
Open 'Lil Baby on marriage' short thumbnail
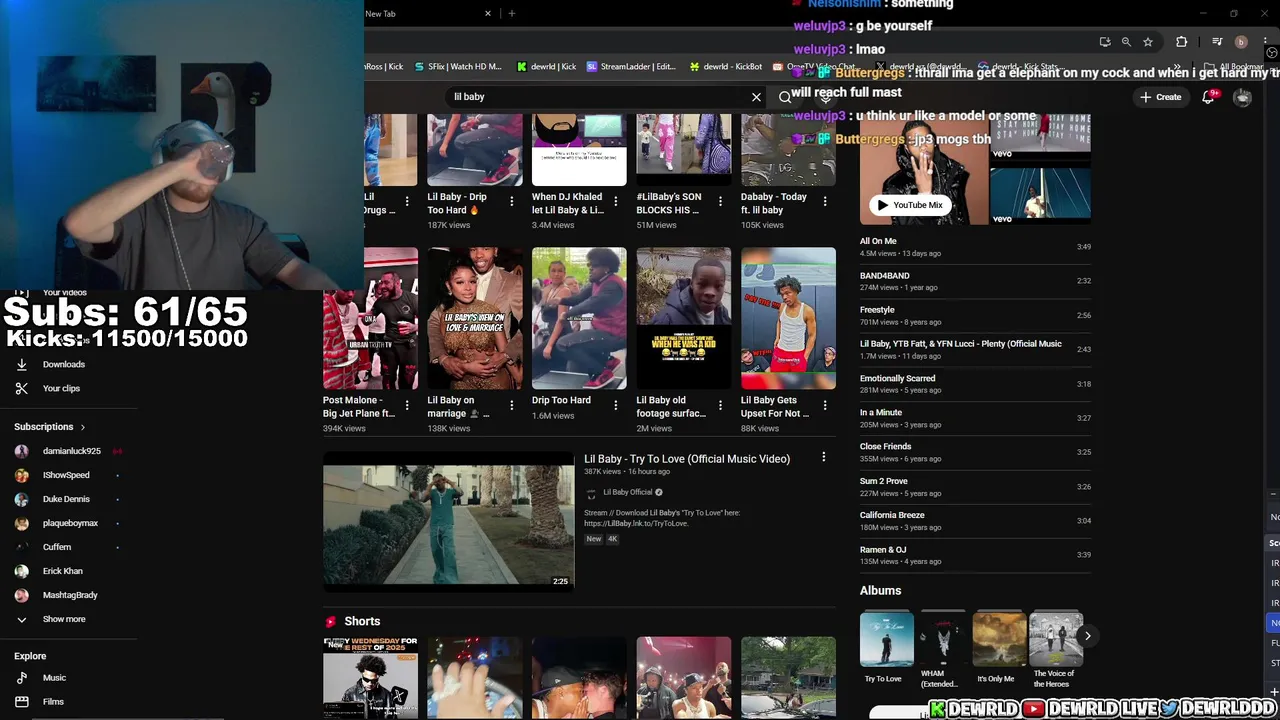(x=475, y=318)
